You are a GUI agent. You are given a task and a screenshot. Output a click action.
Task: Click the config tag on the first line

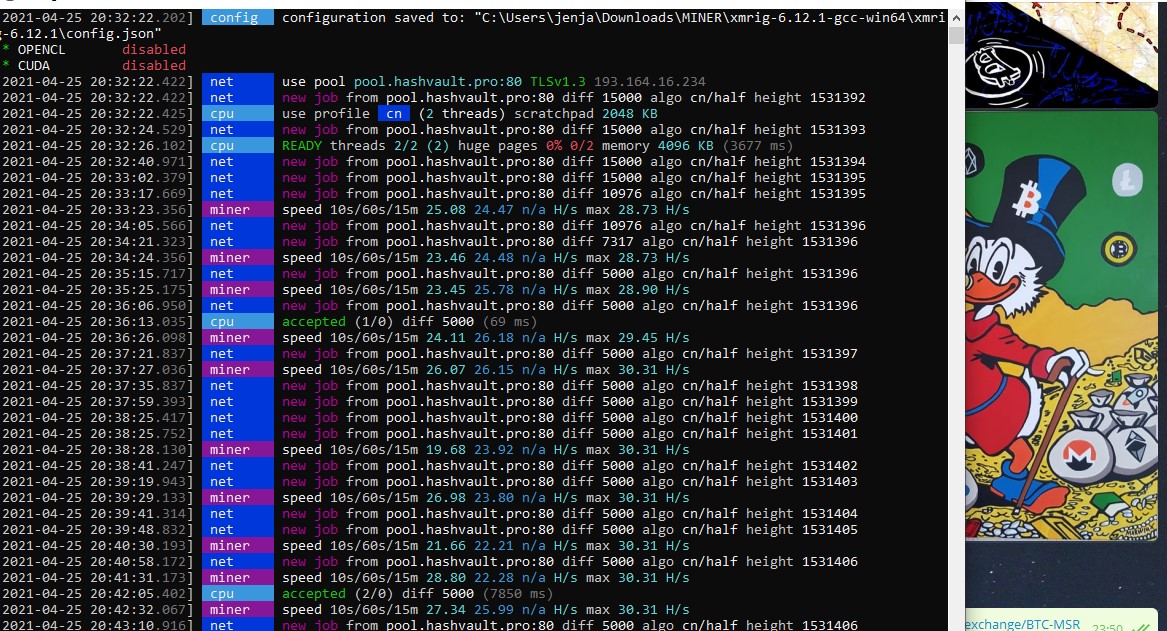(x=237, y=18)
